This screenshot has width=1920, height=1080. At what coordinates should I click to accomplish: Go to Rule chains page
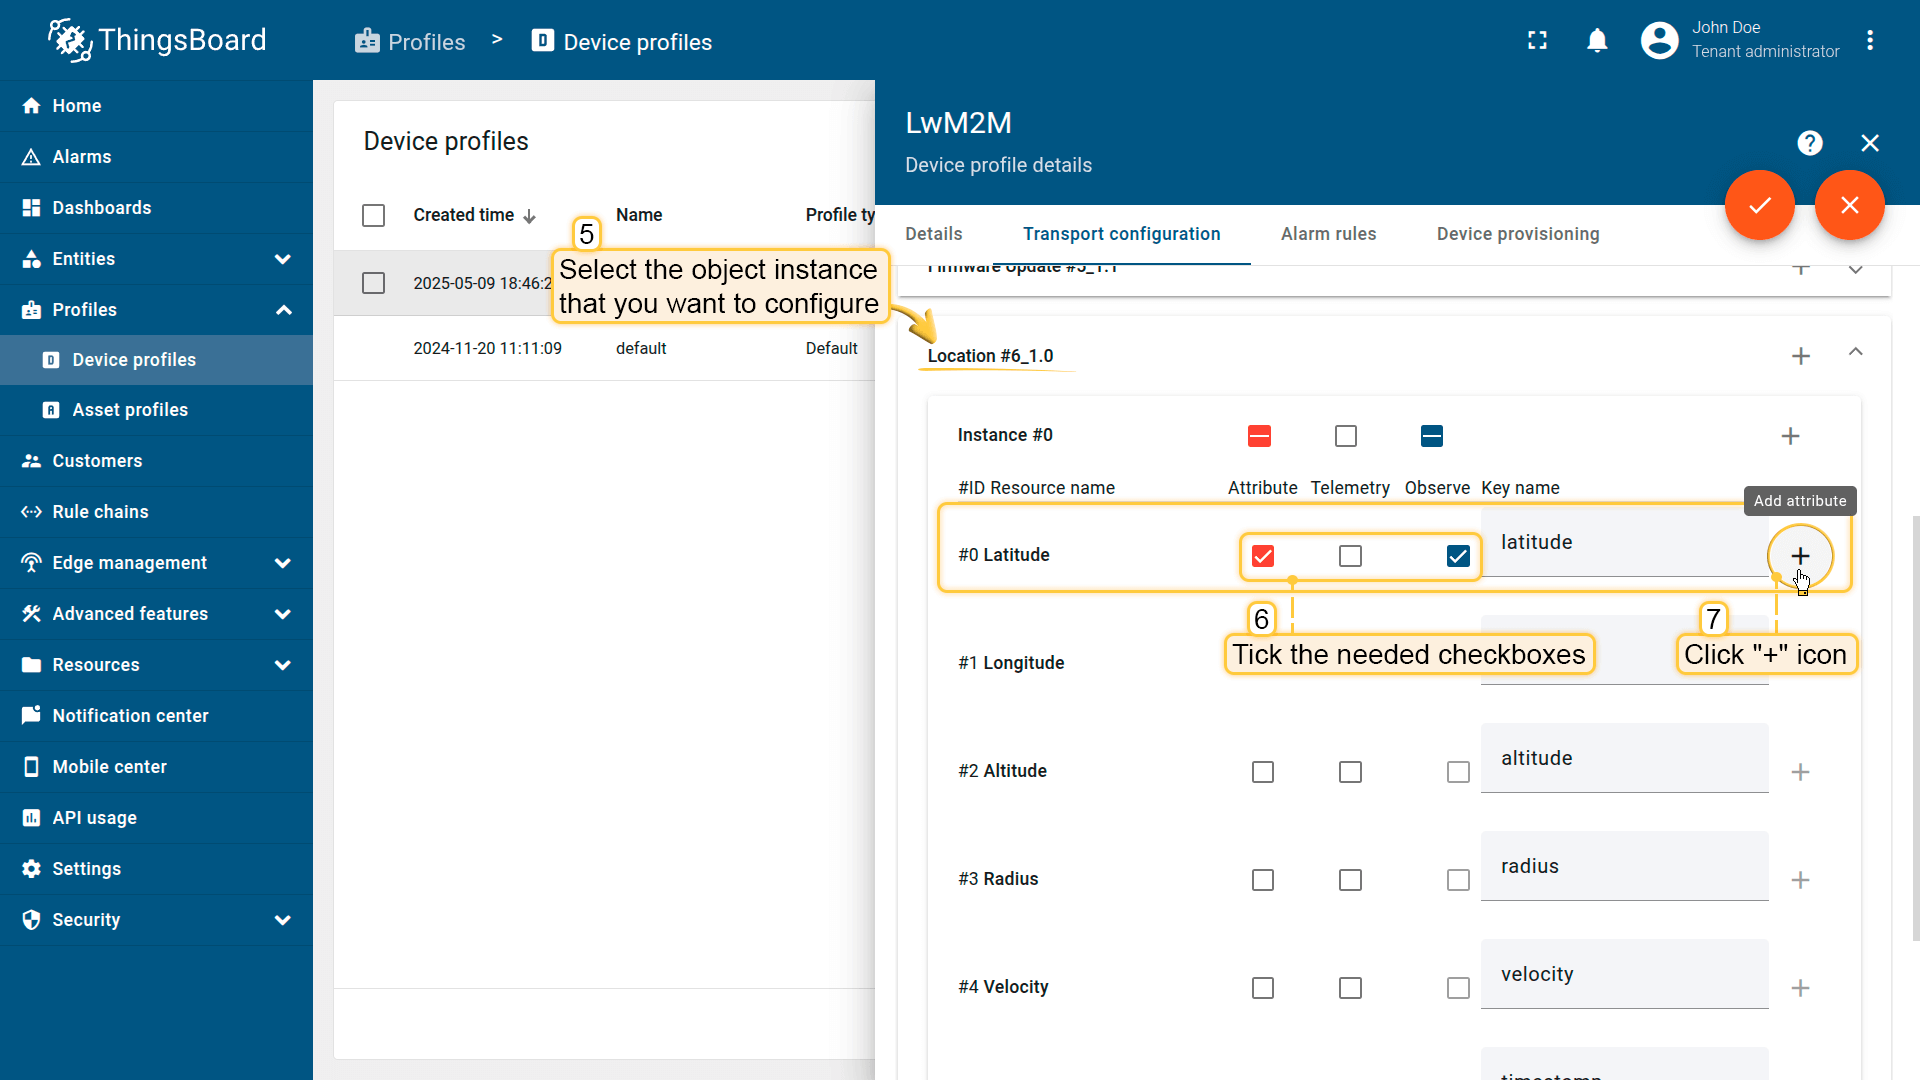point(100,512)
